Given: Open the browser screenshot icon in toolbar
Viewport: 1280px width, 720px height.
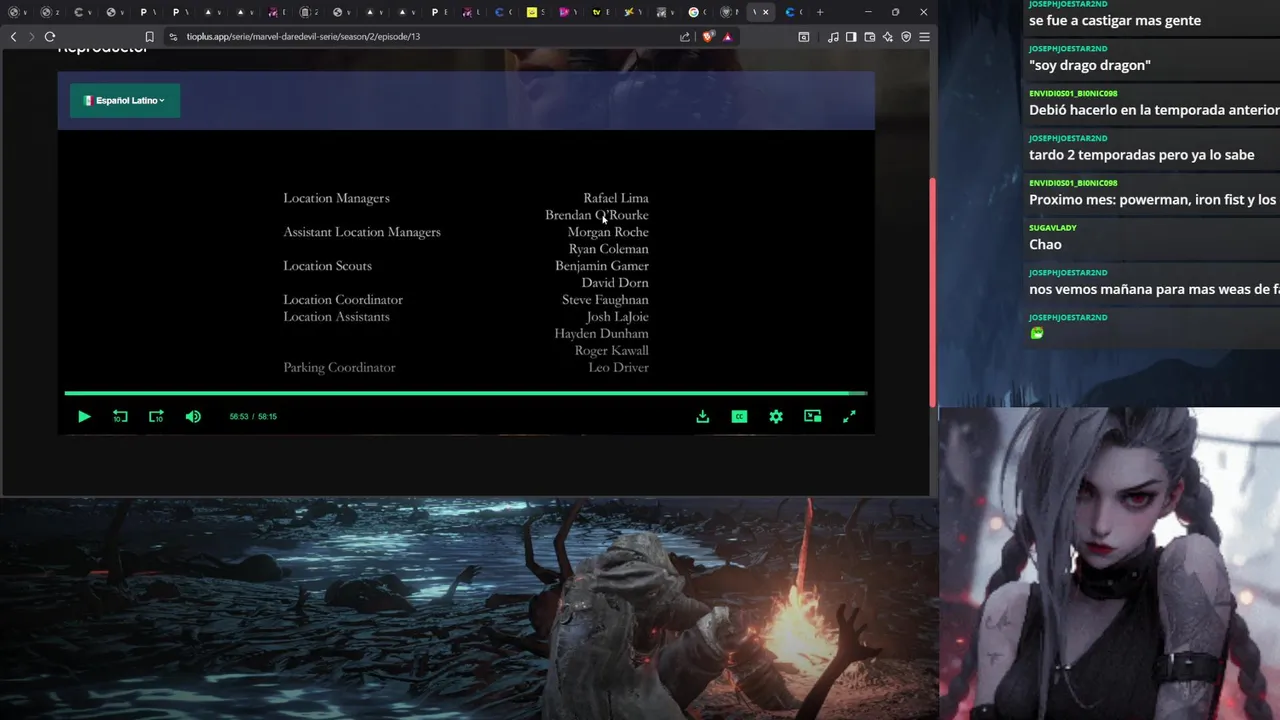Looking at the screenshot, I should [804, 37].
